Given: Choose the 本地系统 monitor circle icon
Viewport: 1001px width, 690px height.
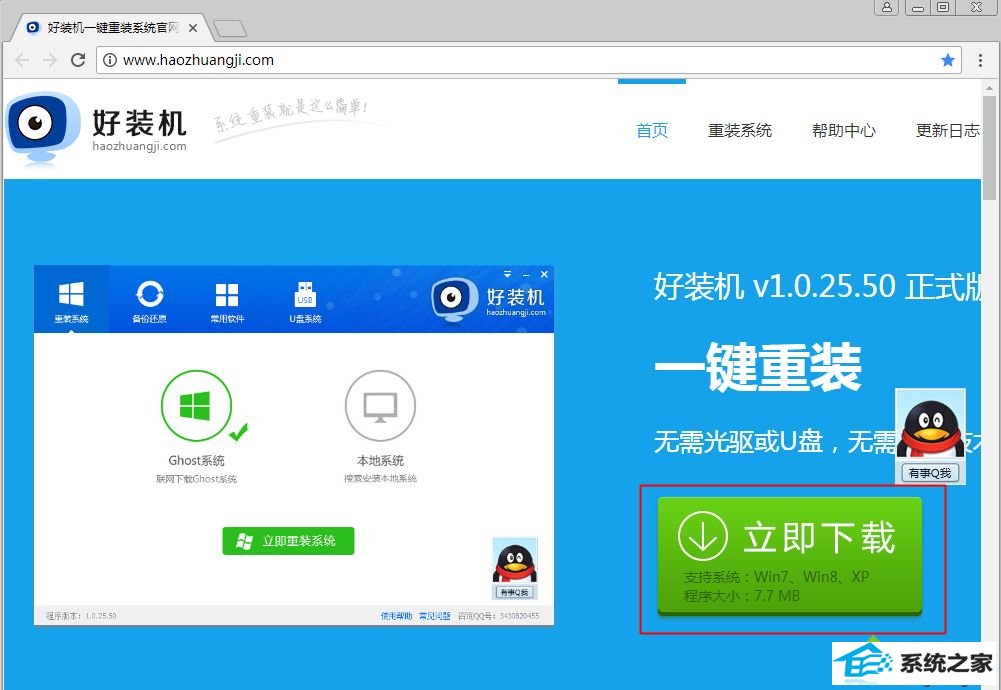Looking at the screenshot, I should pyautogui.click(x=380, y=405).
